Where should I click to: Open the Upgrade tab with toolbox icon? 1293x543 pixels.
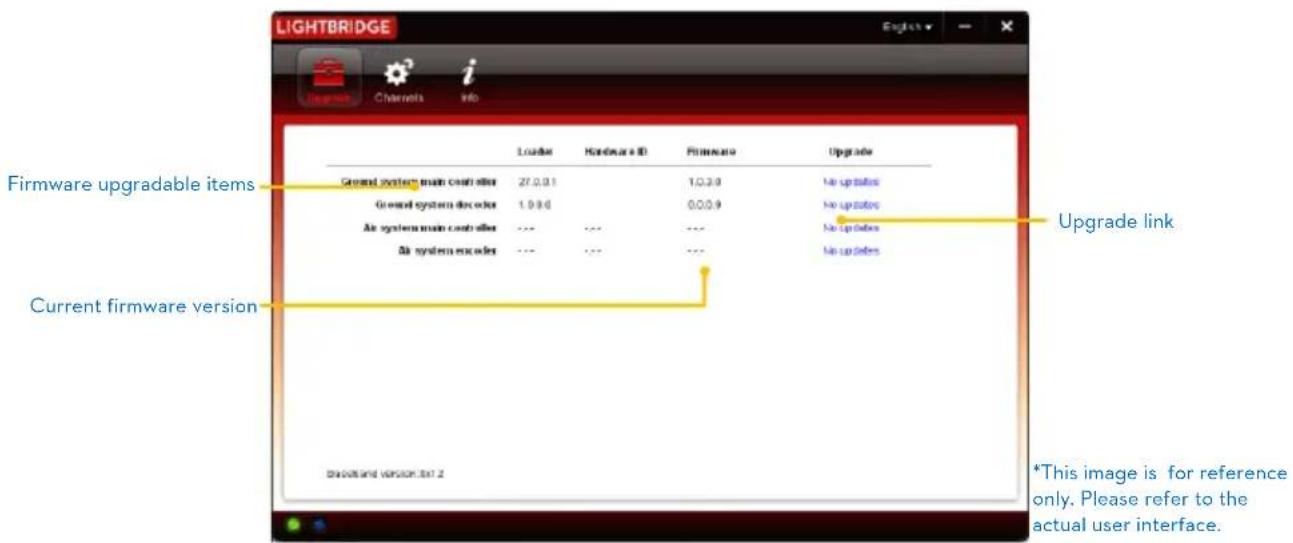coord(329,79)
